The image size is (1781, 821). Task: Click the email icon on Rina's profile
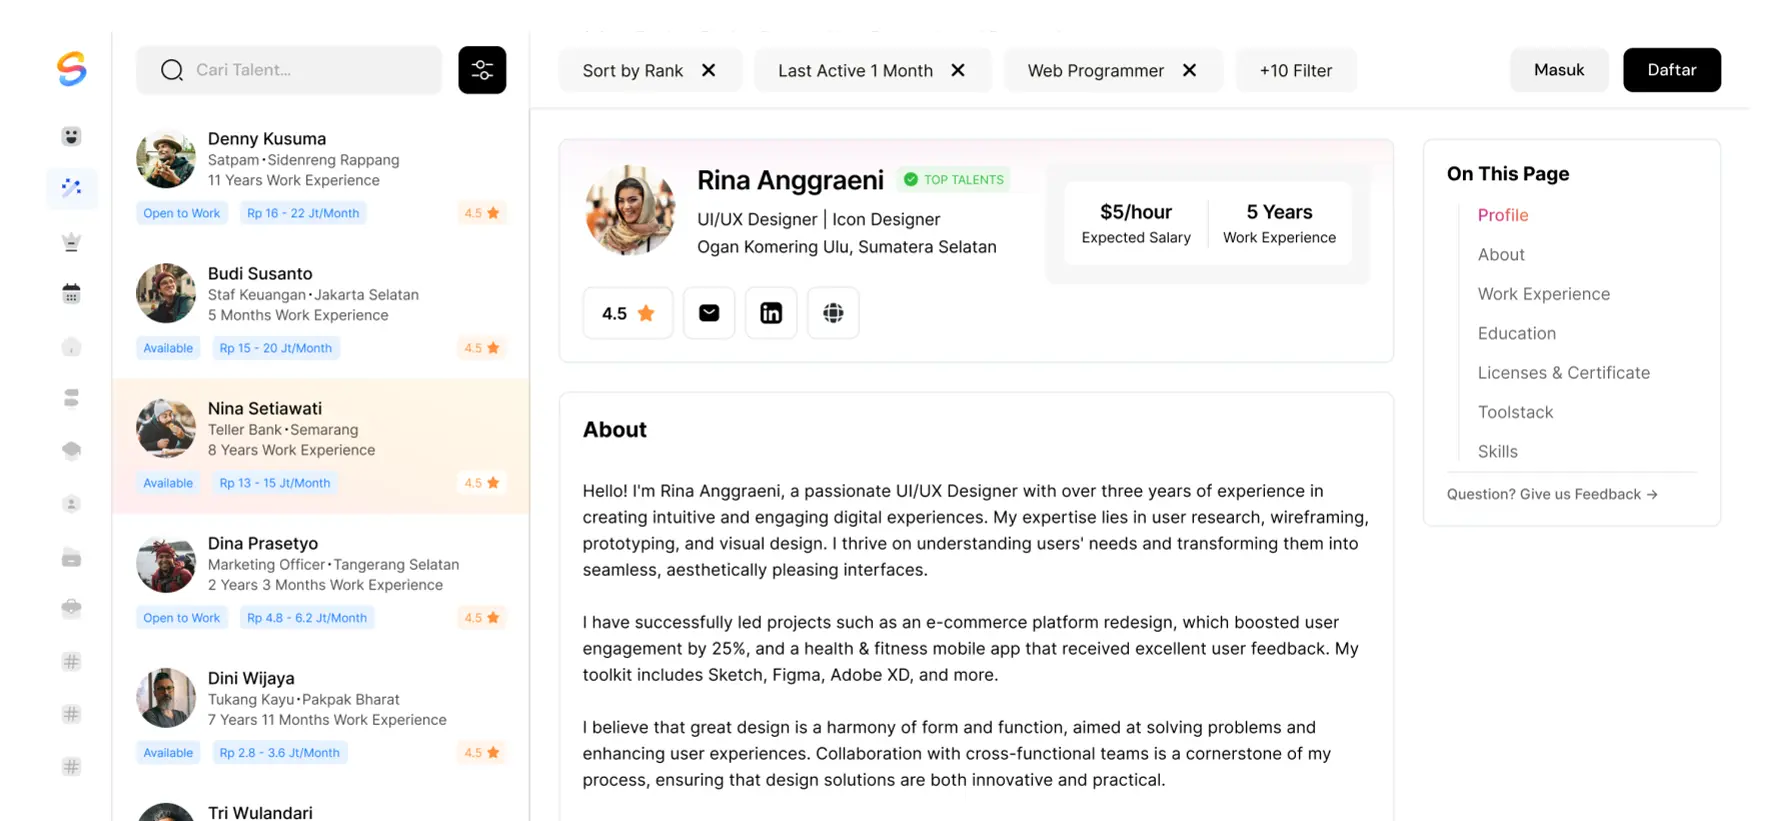pyautogui.click(x=709, y=313)
